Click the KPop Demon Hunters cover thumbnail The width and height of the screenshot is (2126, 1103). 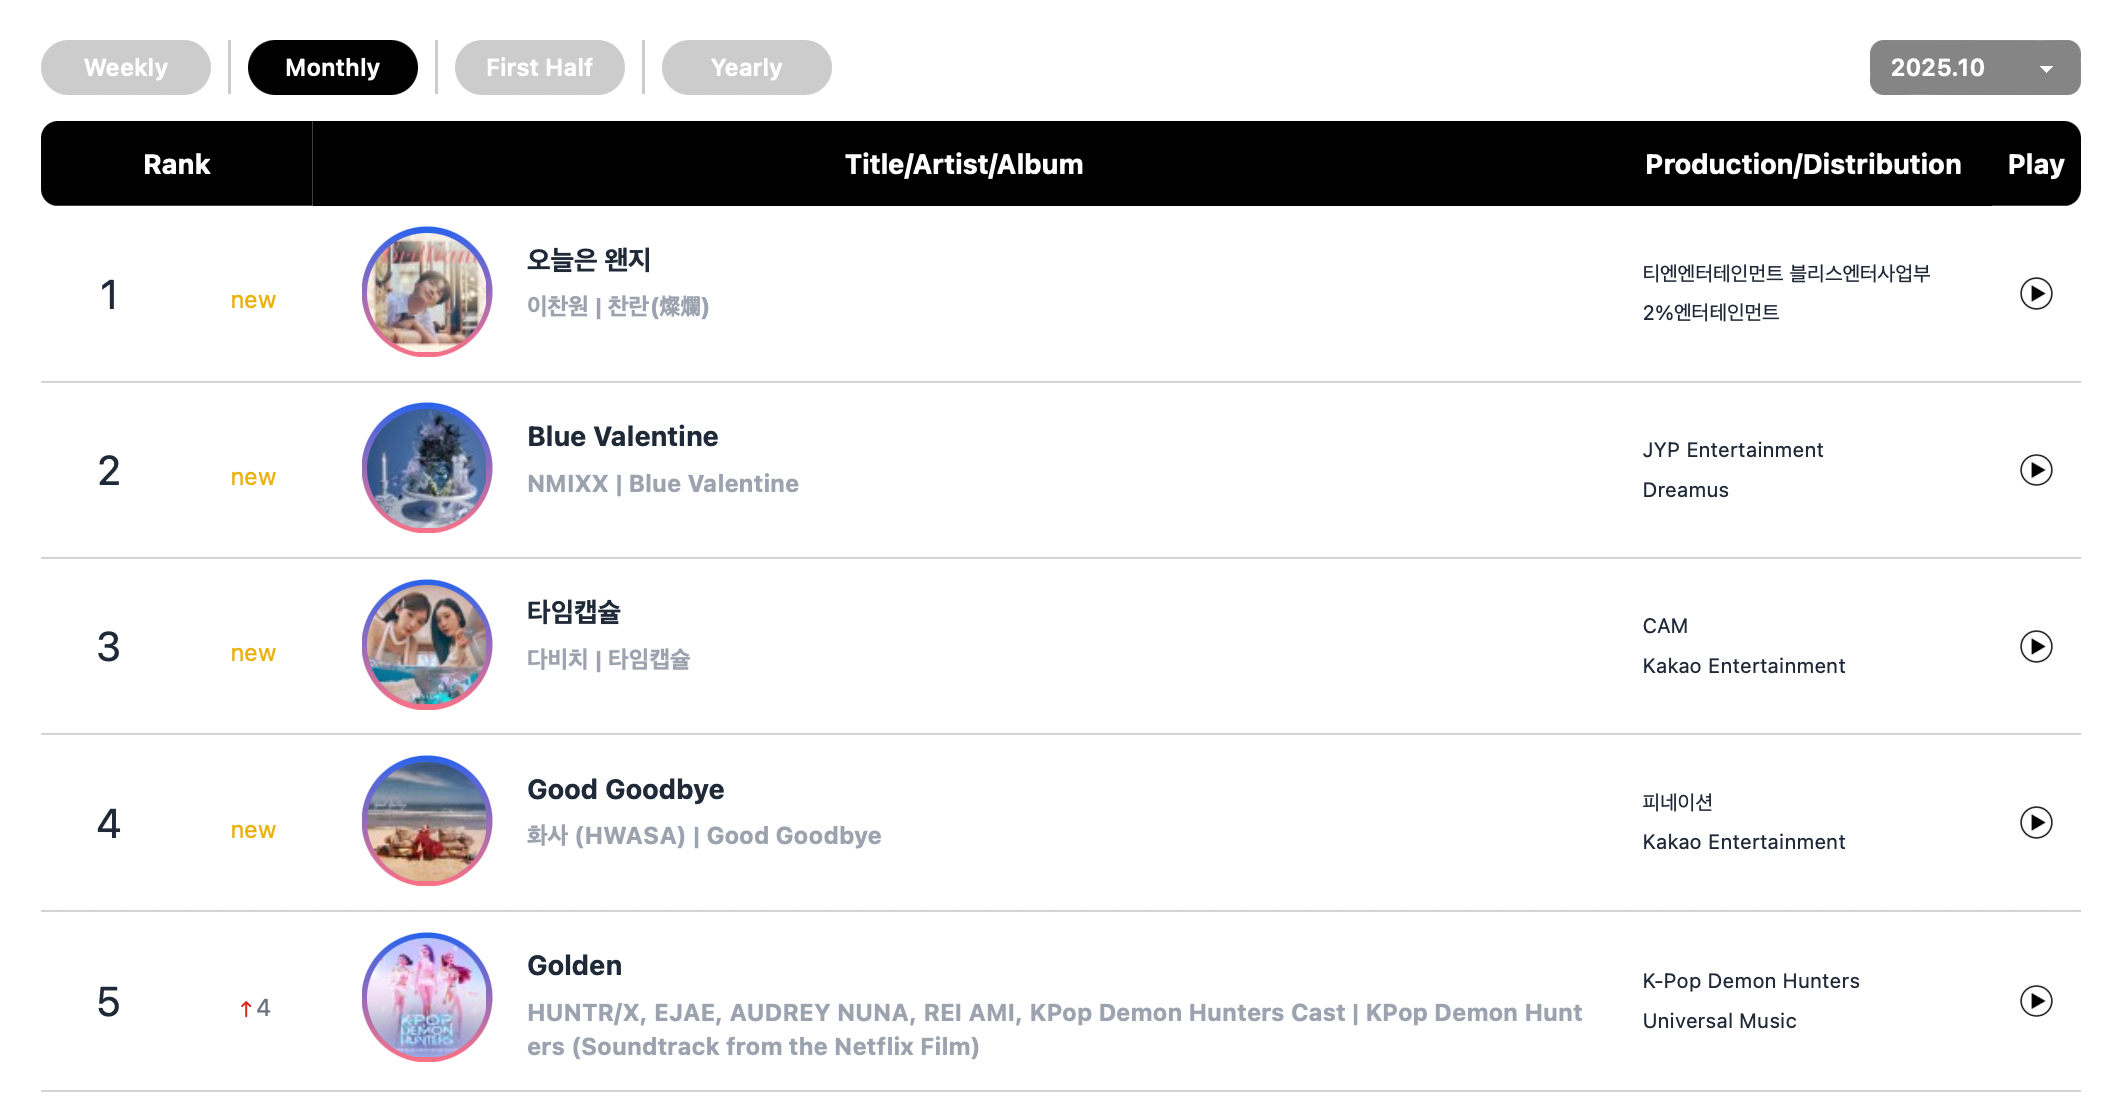click(427, 997)
